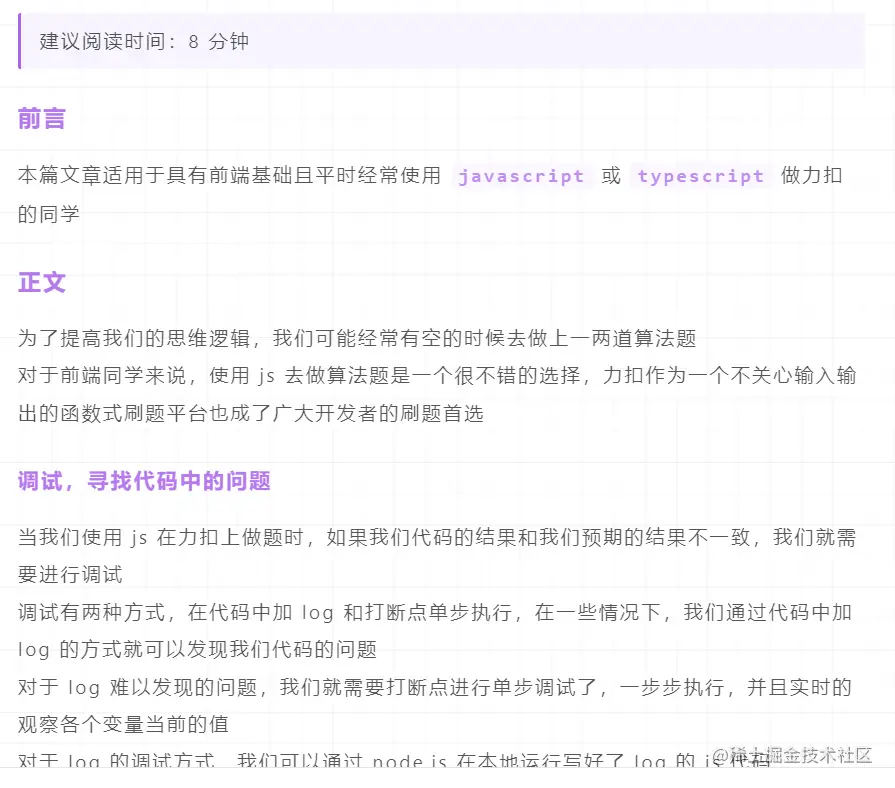Select the javascript inline code tag
Viewport: 895px width, 788px height.
pos(521,176)
